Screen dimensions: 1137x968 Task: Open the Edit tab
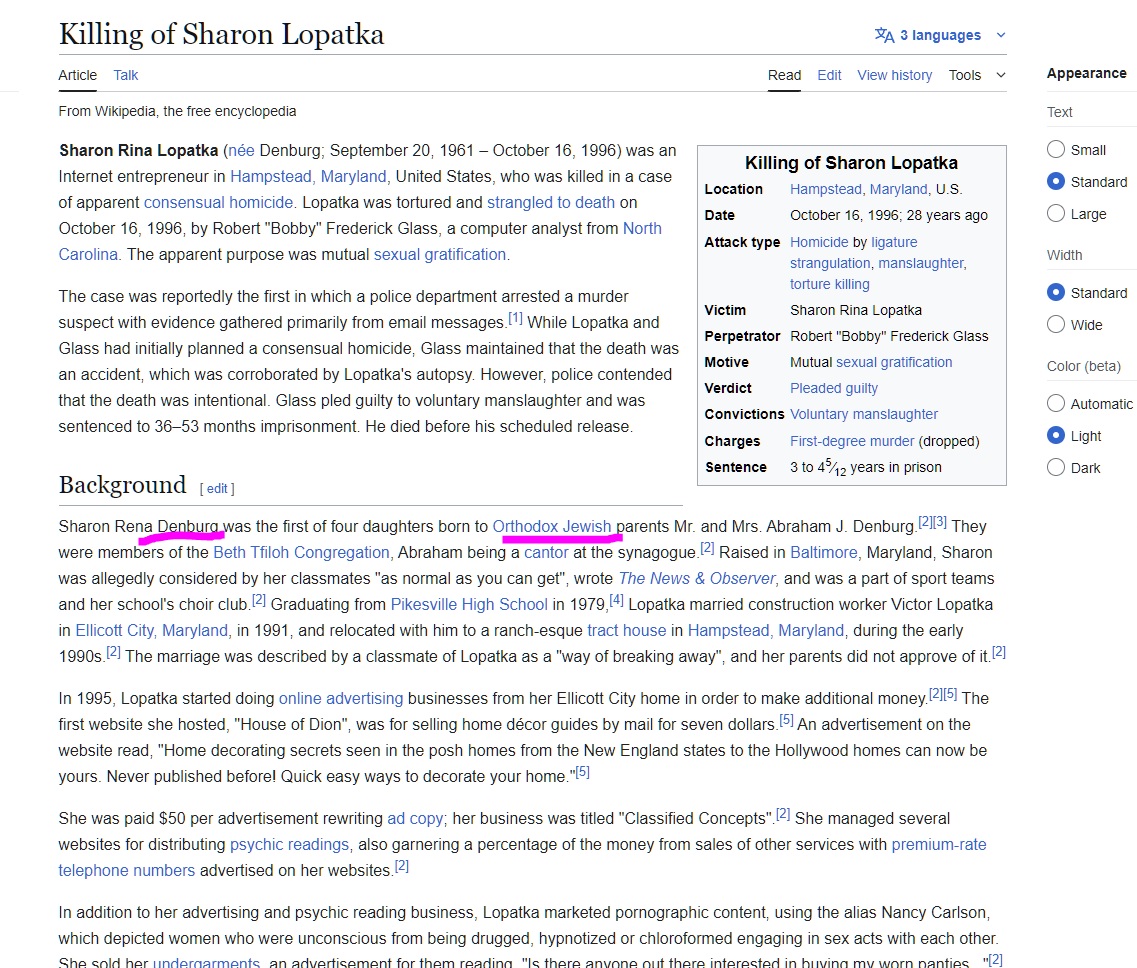pyautogui.click(x=829, y=75)
